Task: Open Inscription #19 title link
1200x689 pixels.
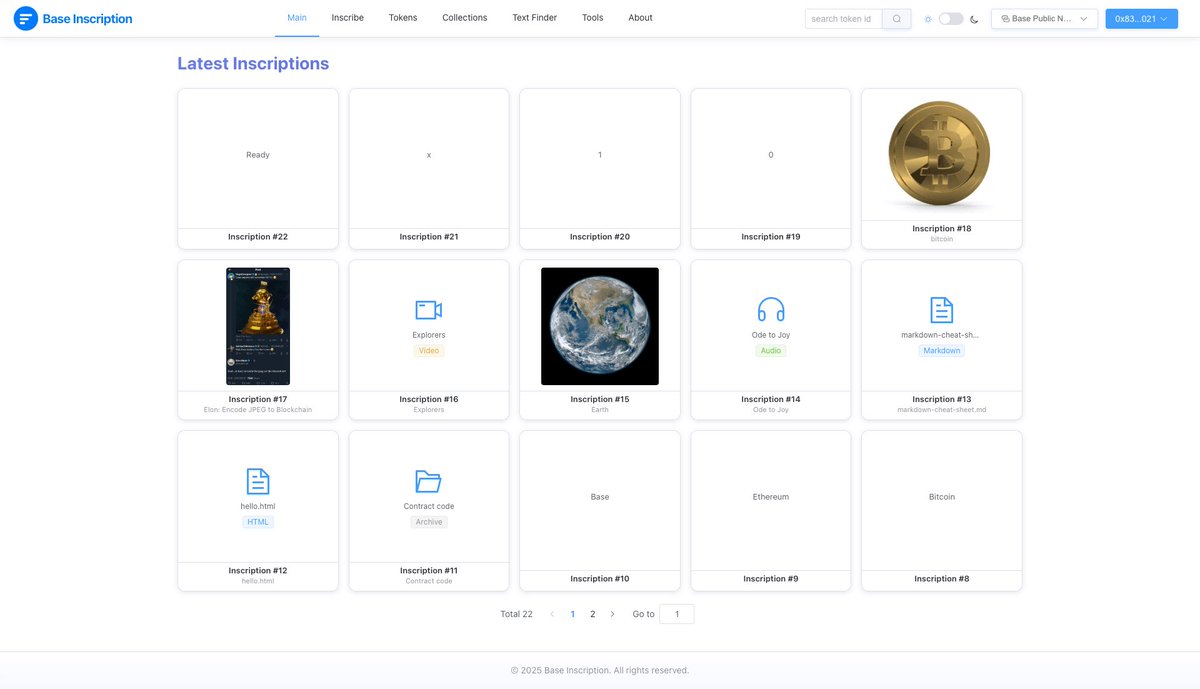Action: point(771,237)
